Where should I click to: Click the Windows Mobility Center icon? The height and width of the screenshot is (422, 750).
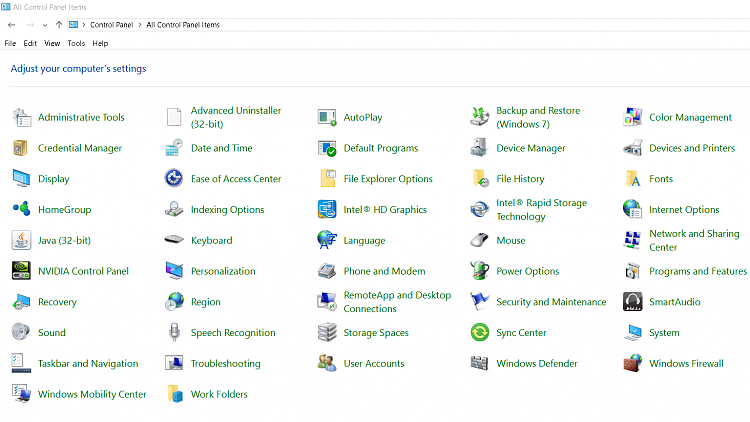click(21, 394)
